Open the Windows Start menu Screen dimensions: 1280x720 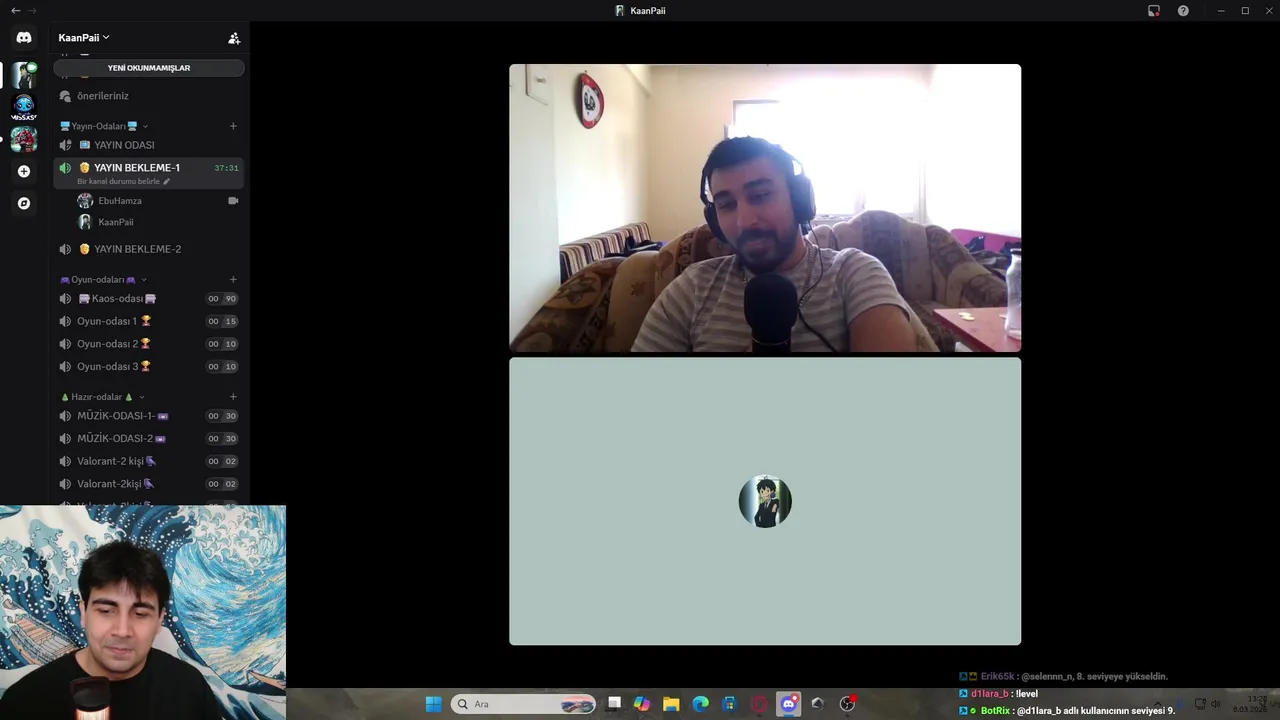coord(433,704)
